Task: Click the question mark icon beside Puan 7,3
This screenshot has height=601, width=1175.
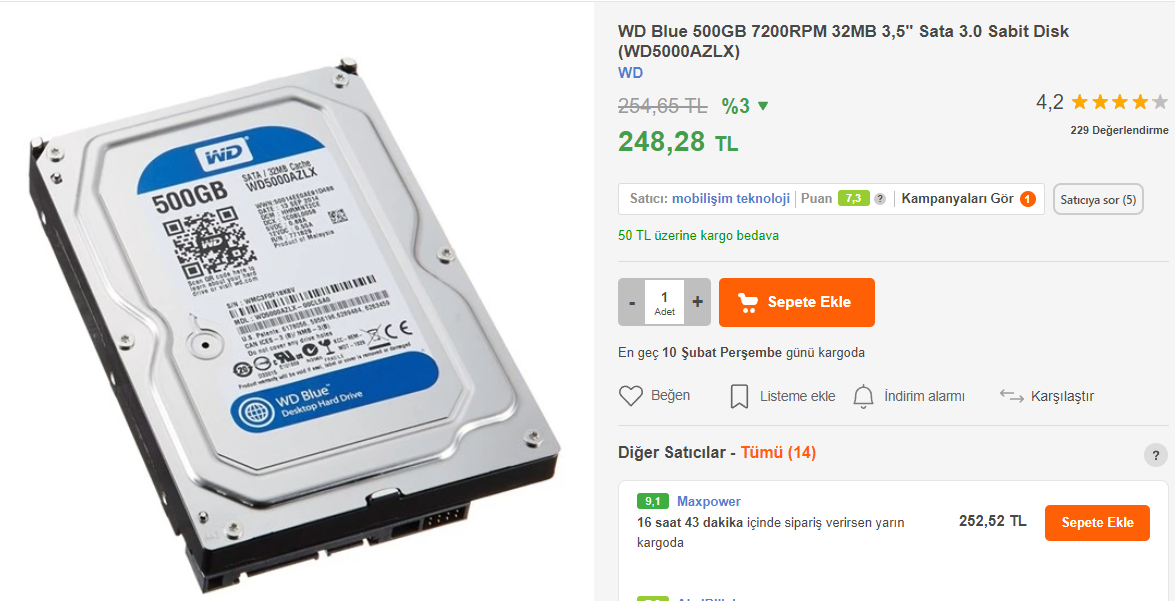Action: (x=880, y=199)
